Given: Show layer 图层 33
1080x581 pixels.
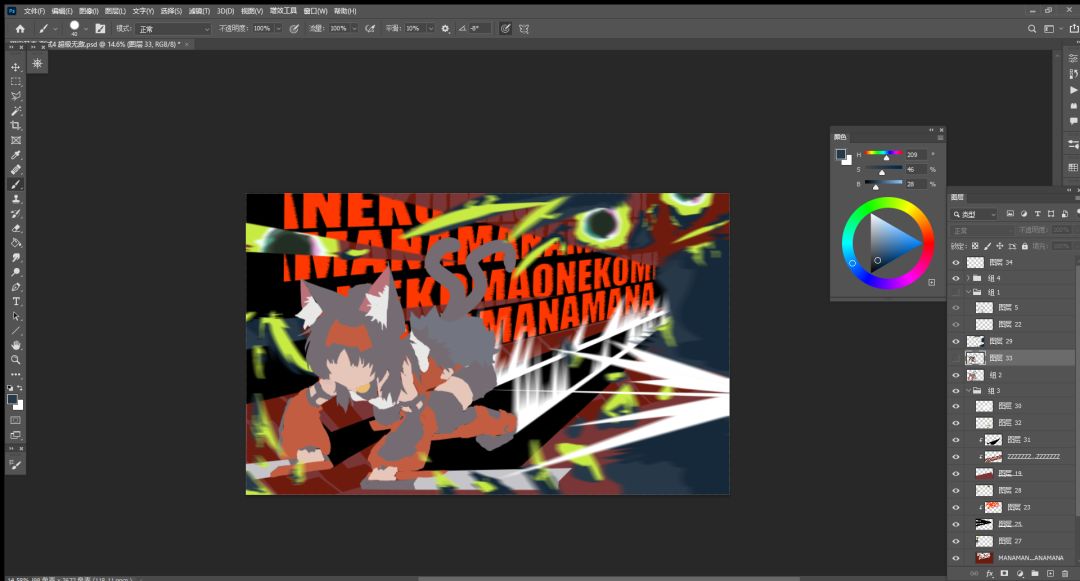Looking at the screenshot, I should pos(956,358).
